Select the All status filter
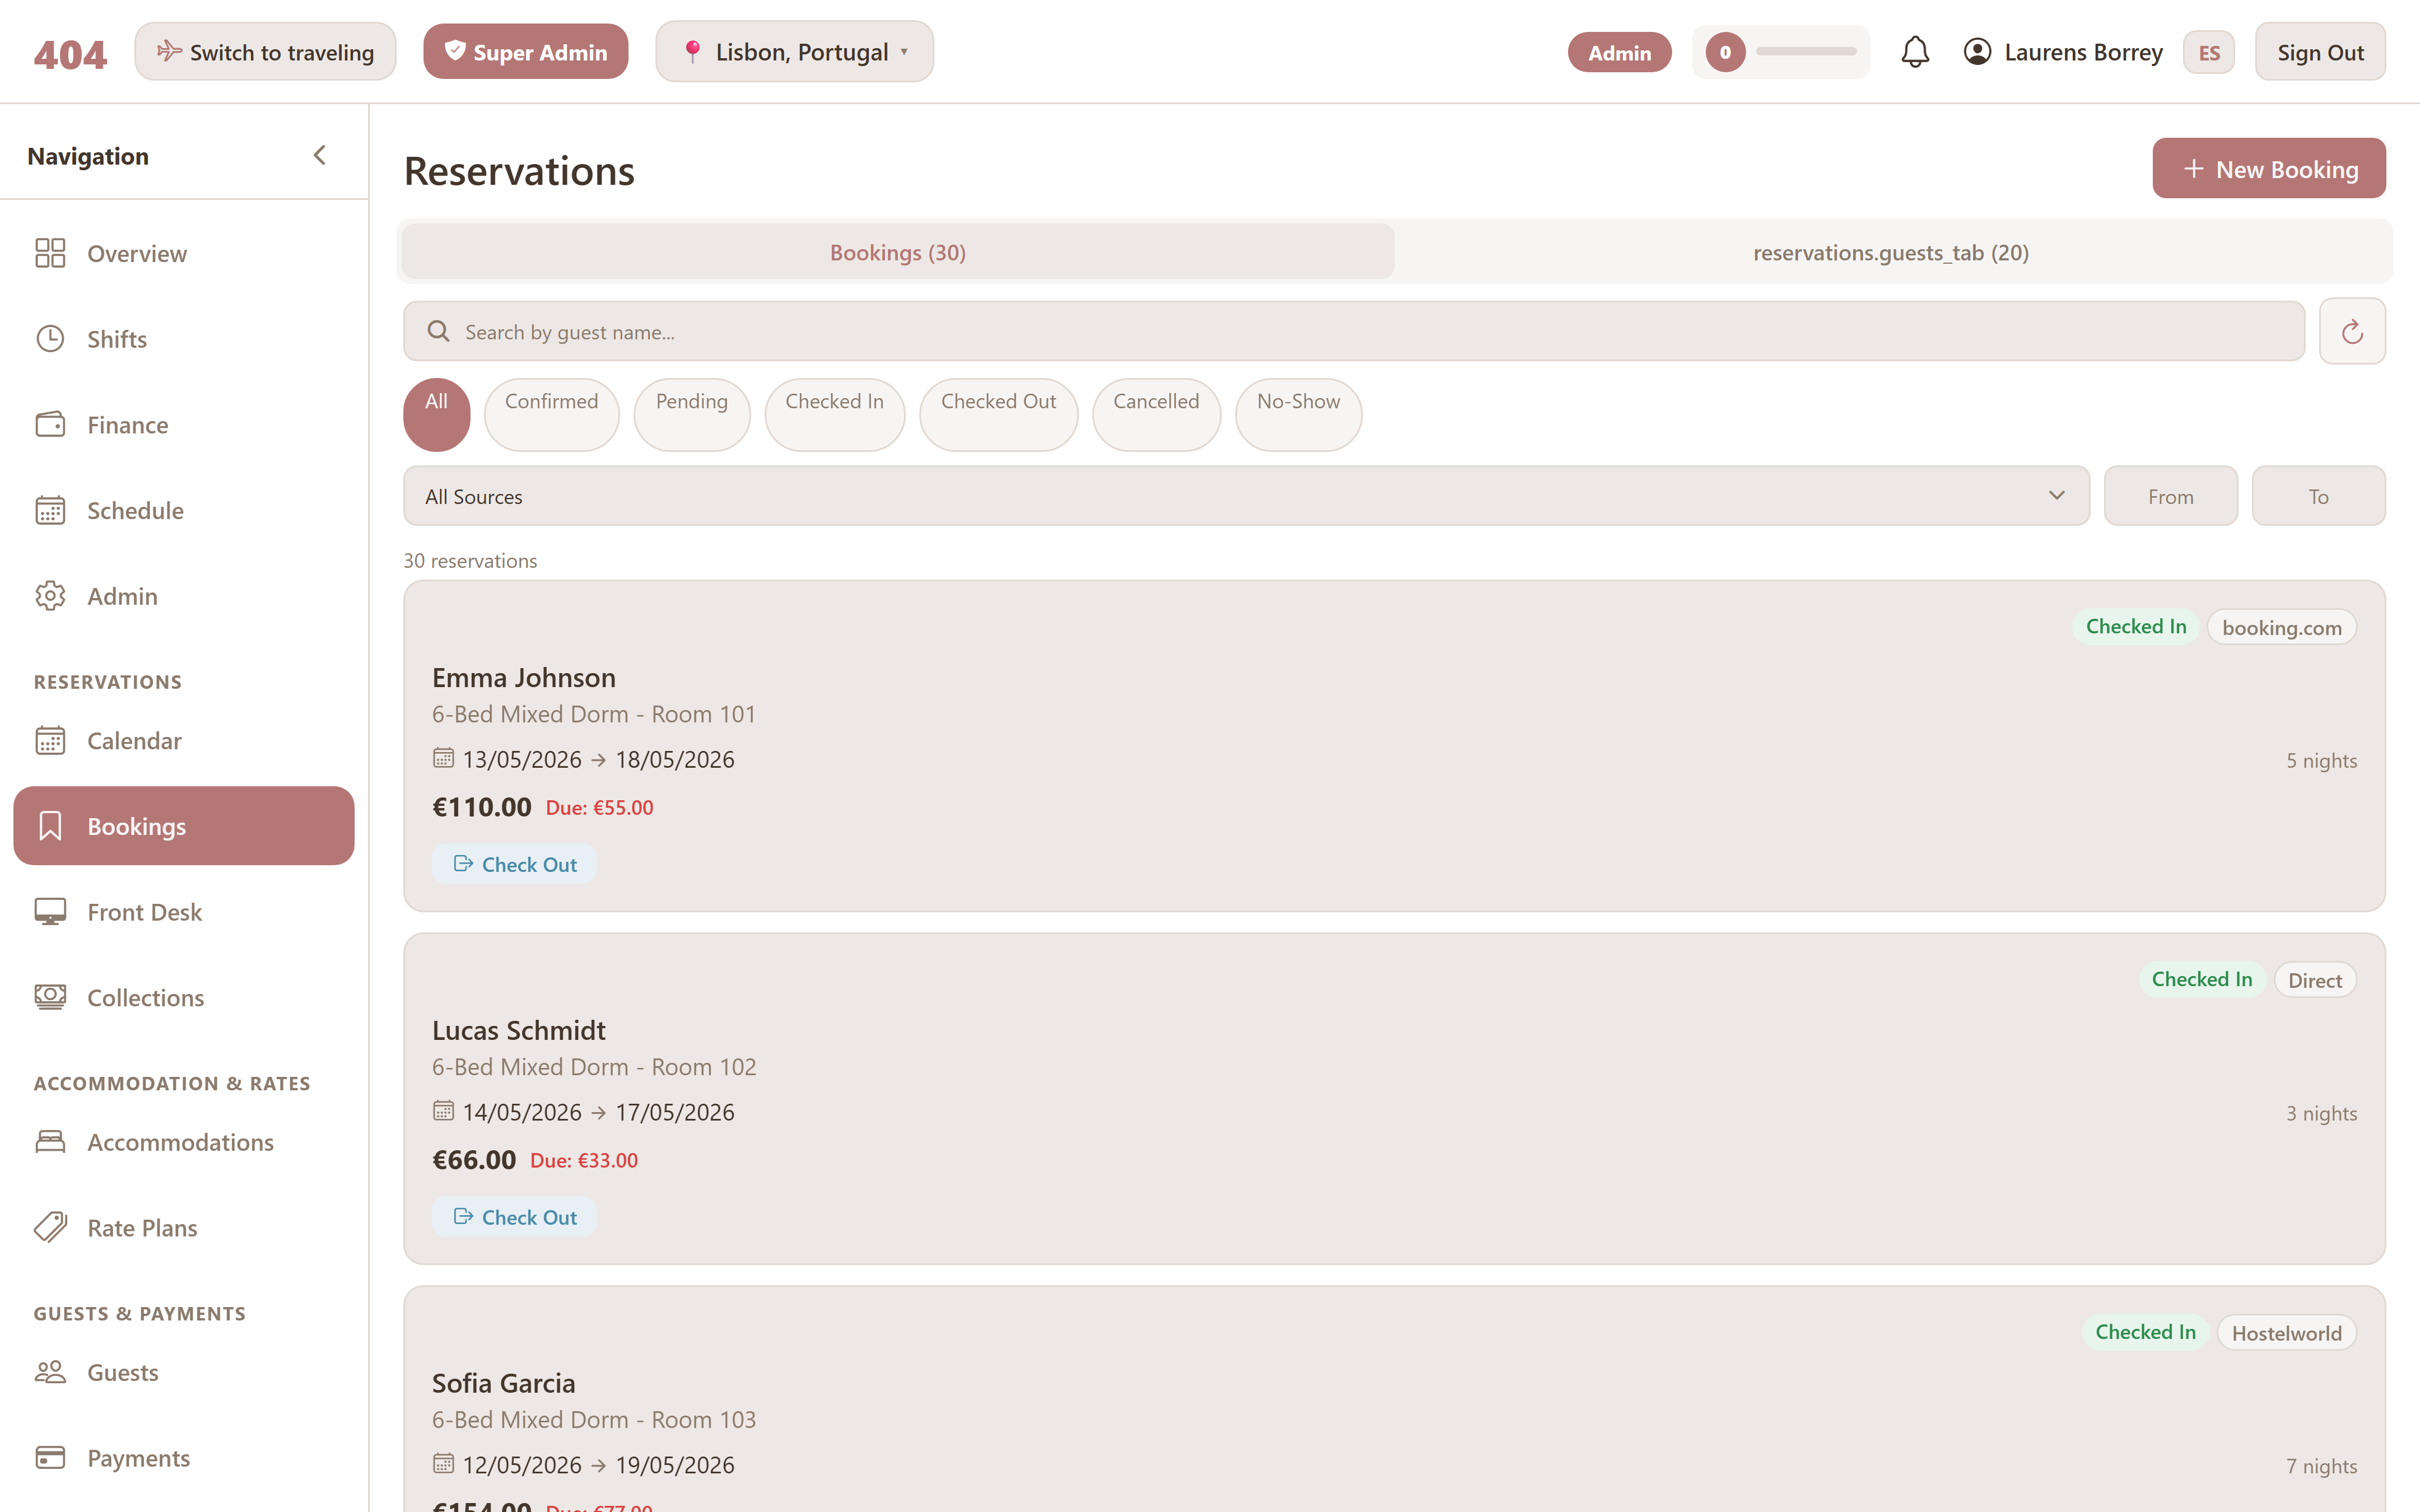 (x=436, y=414)
